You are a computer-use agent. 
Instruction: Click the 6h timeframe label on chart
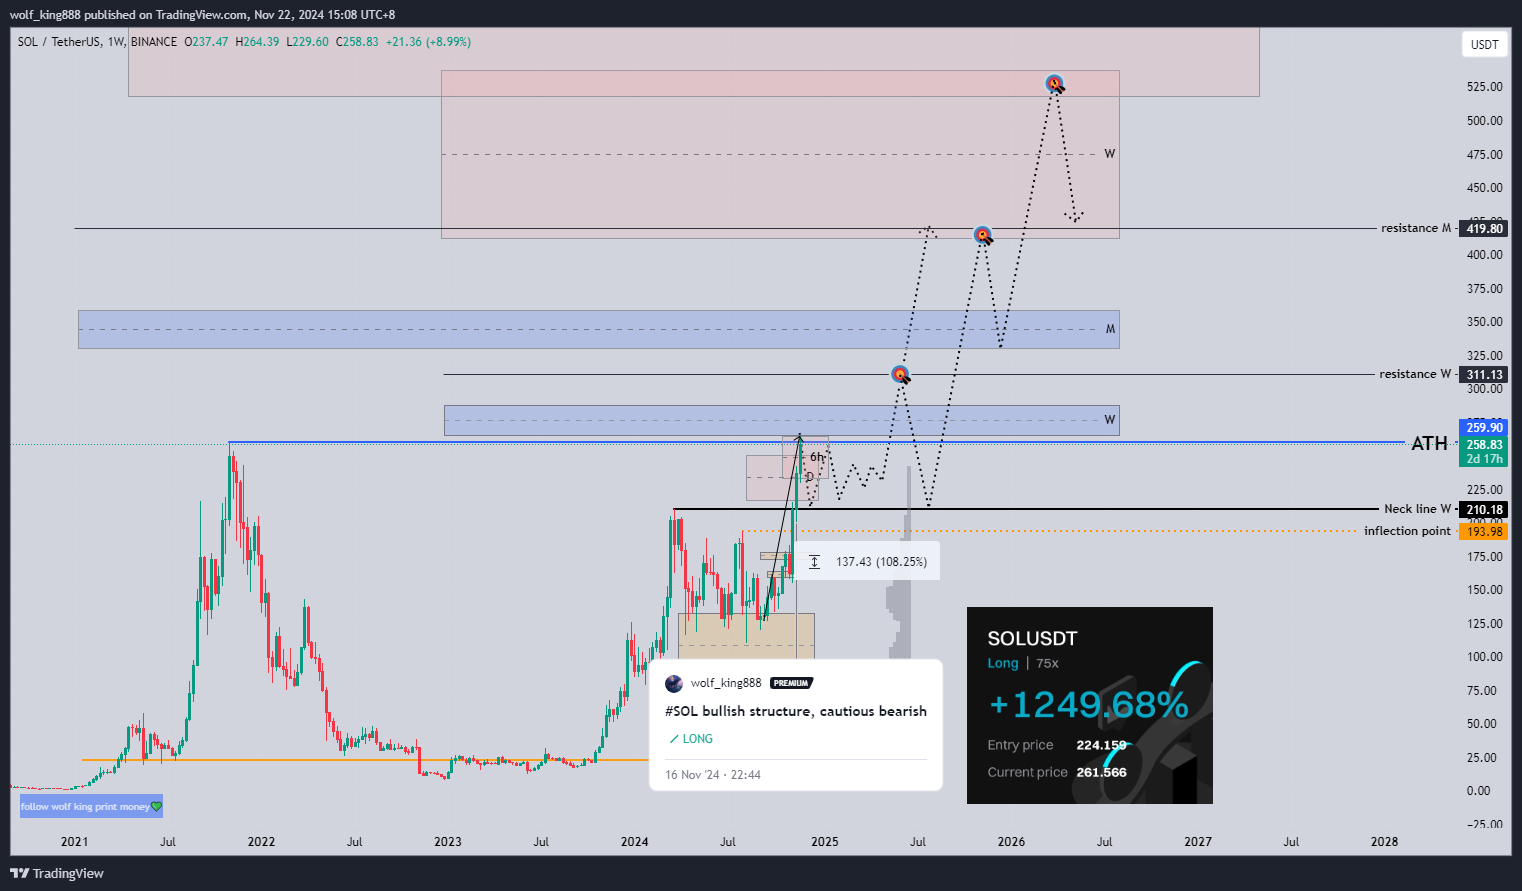coord(817,457)
